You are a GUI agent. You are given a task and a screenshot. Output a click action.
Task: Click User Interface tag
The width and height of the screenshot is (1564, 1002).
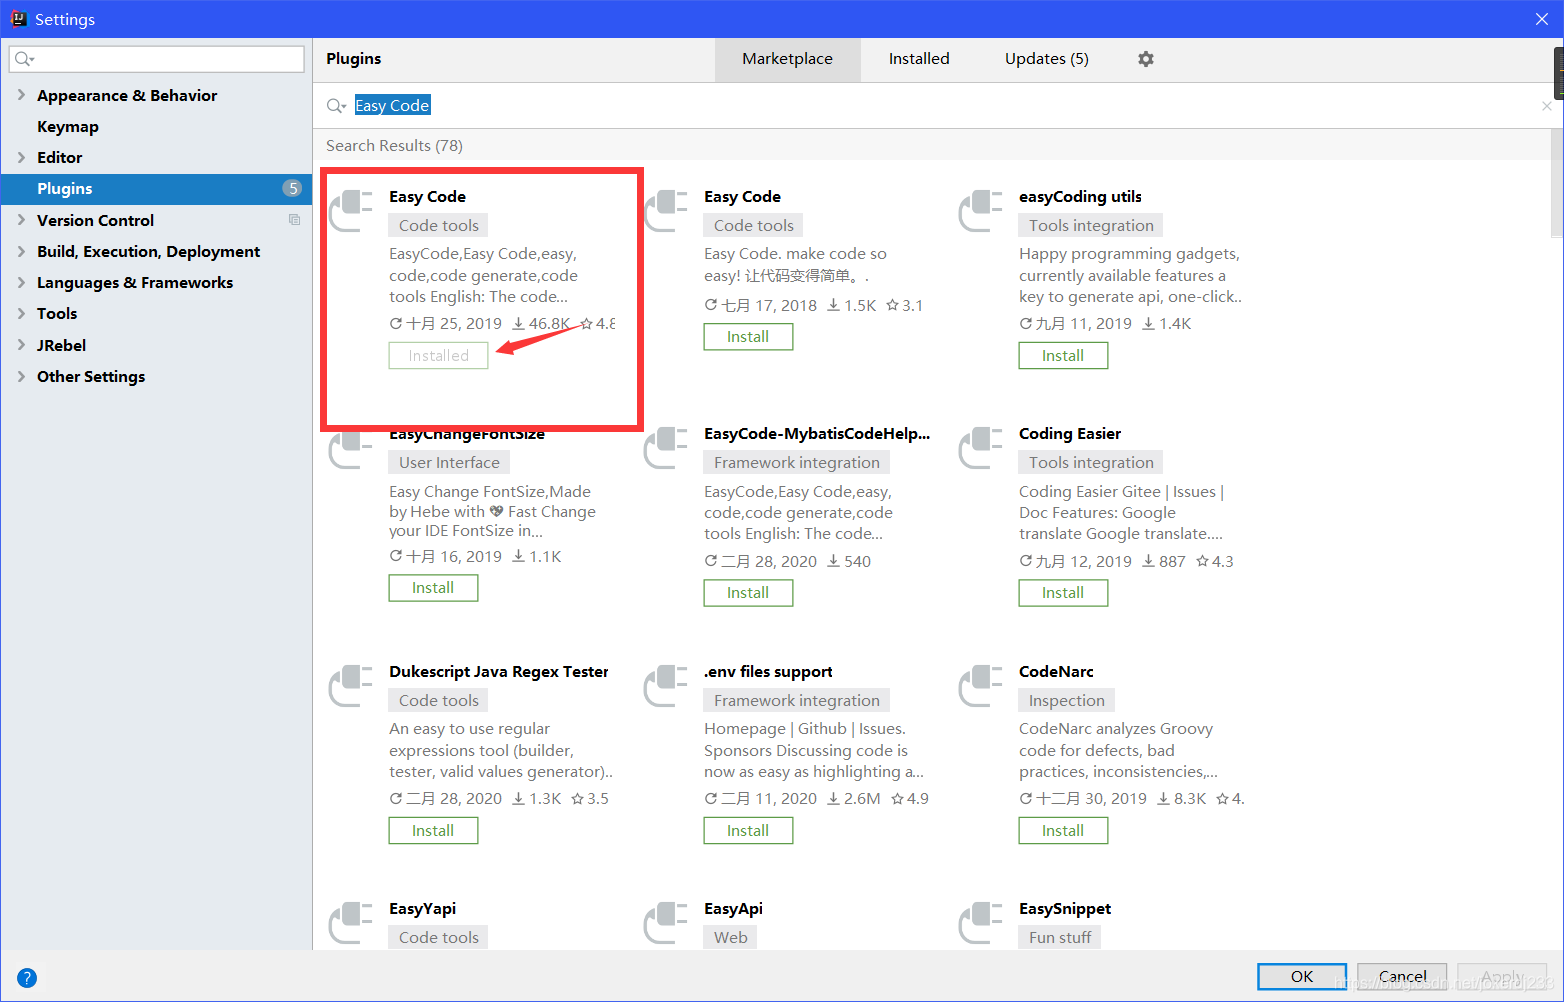coord(449,463)
